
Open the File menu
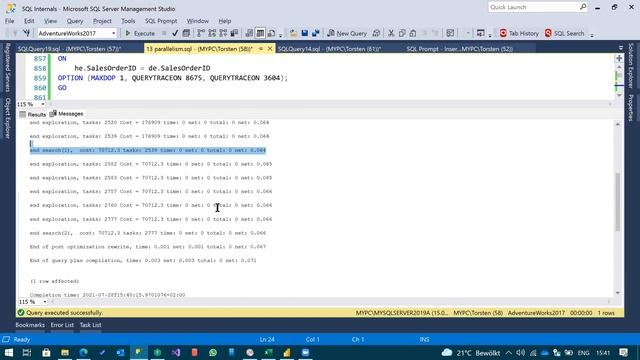click(x=9, y=21)
